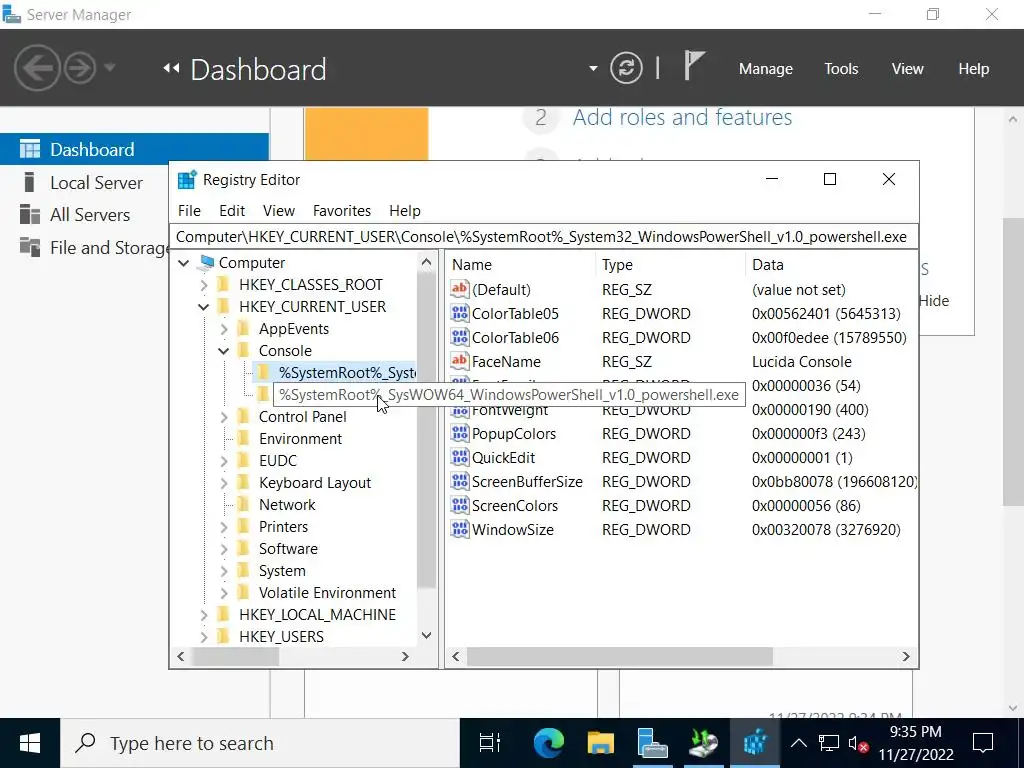Click the Server Manager forward arrow
1024x768 pixels.
pos(80,68)
